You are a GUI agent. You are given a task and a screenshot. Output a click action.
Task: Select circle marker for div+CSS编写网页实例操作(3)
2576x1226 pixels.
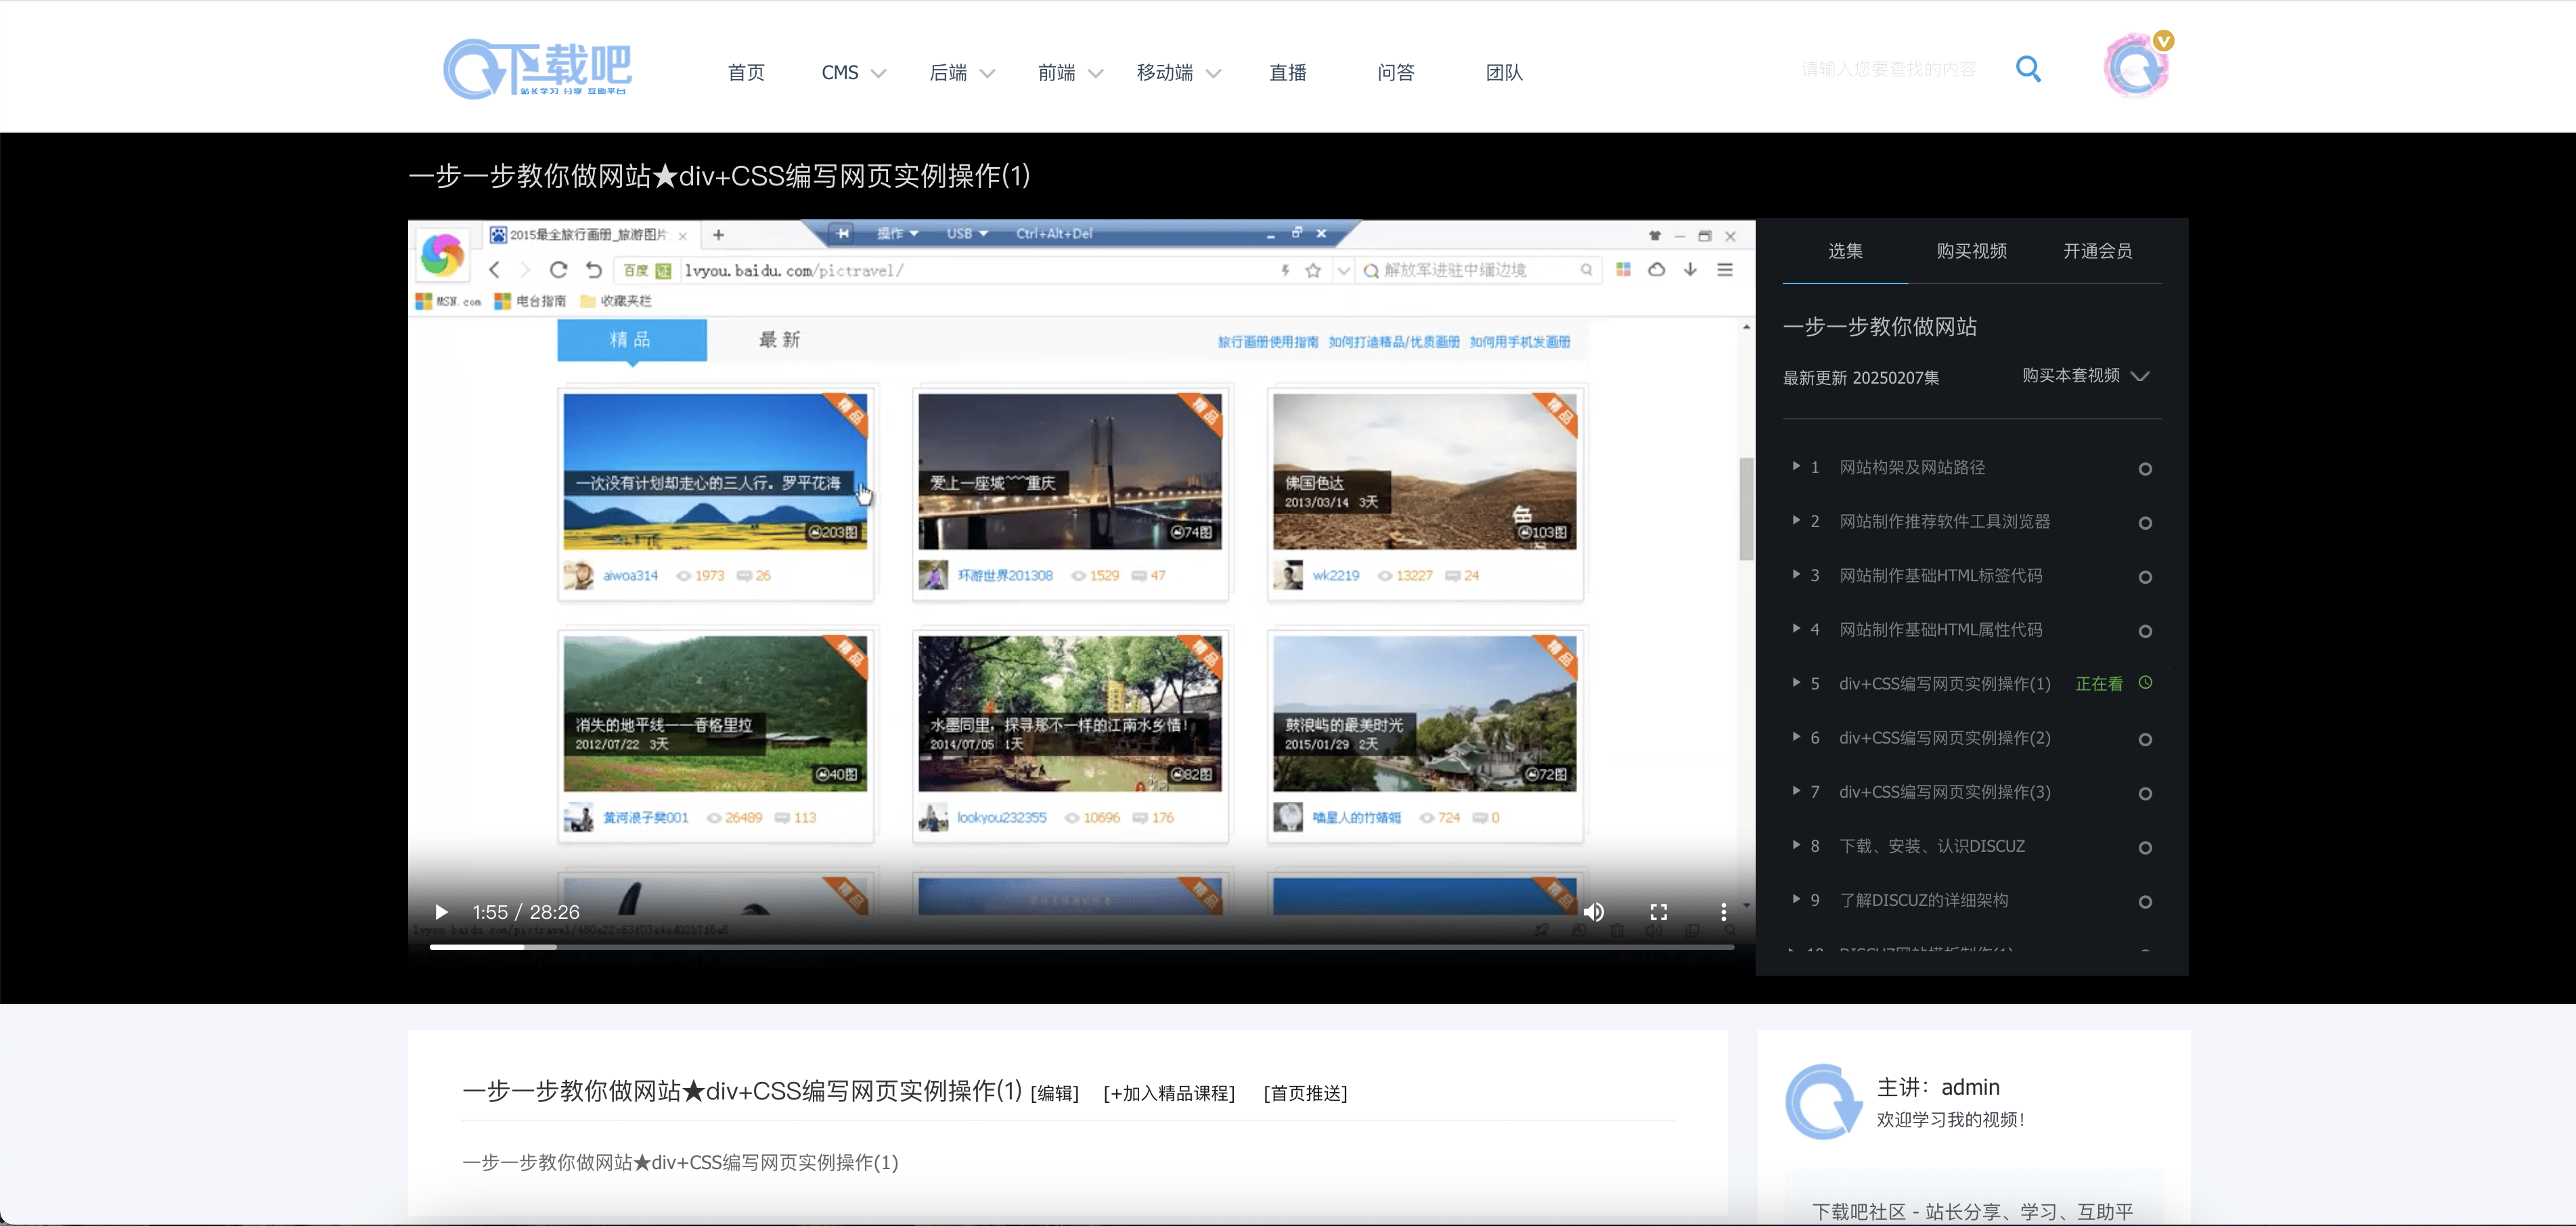point(2145,794)
